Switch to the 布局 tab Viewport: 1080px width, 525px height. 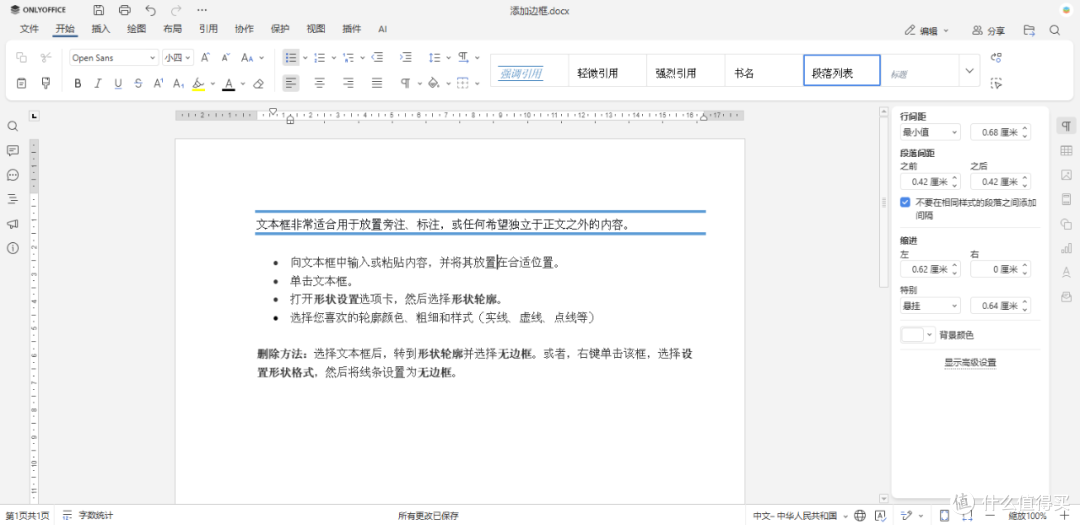click(x=173, y=30)
